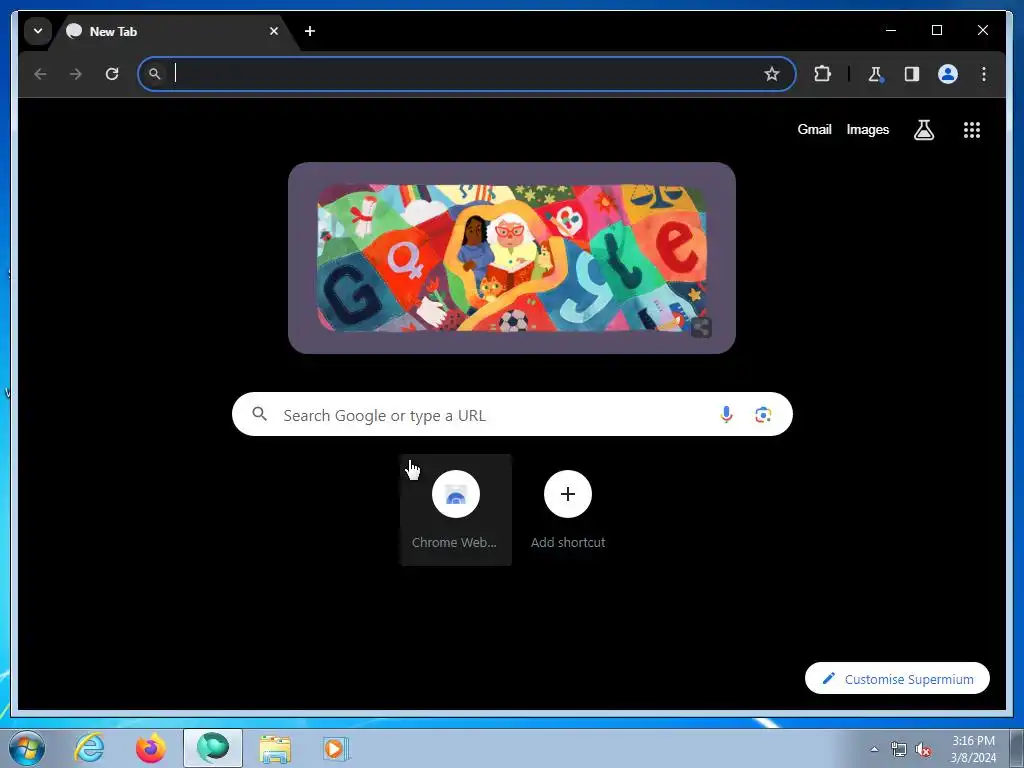Click the Search Google or type a URL box
1024x768 pixels.
(x=512, y=414)
